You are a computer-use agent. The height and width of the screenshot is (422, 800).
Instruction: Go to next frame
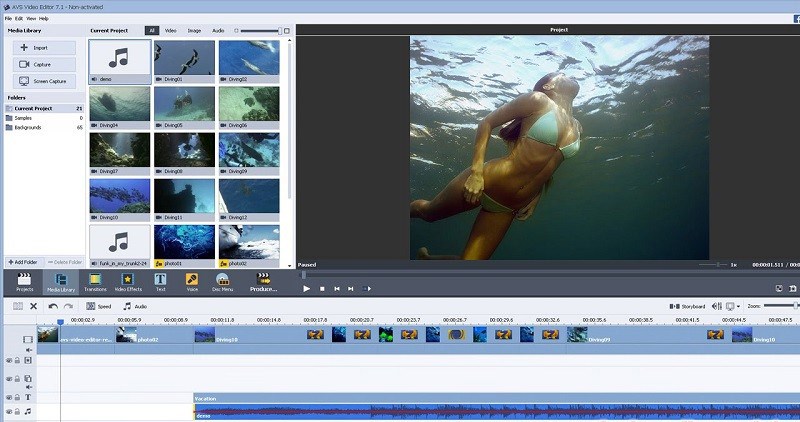[351, 289]
